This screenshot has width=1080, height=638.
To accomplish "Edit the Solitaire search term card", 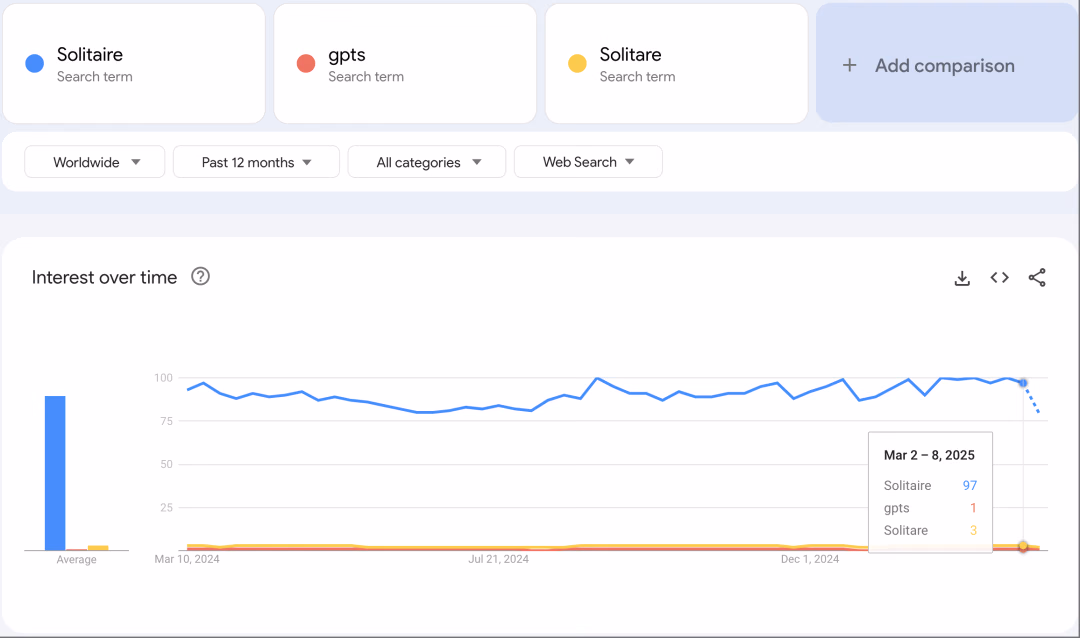I will [x=134, y=63].
